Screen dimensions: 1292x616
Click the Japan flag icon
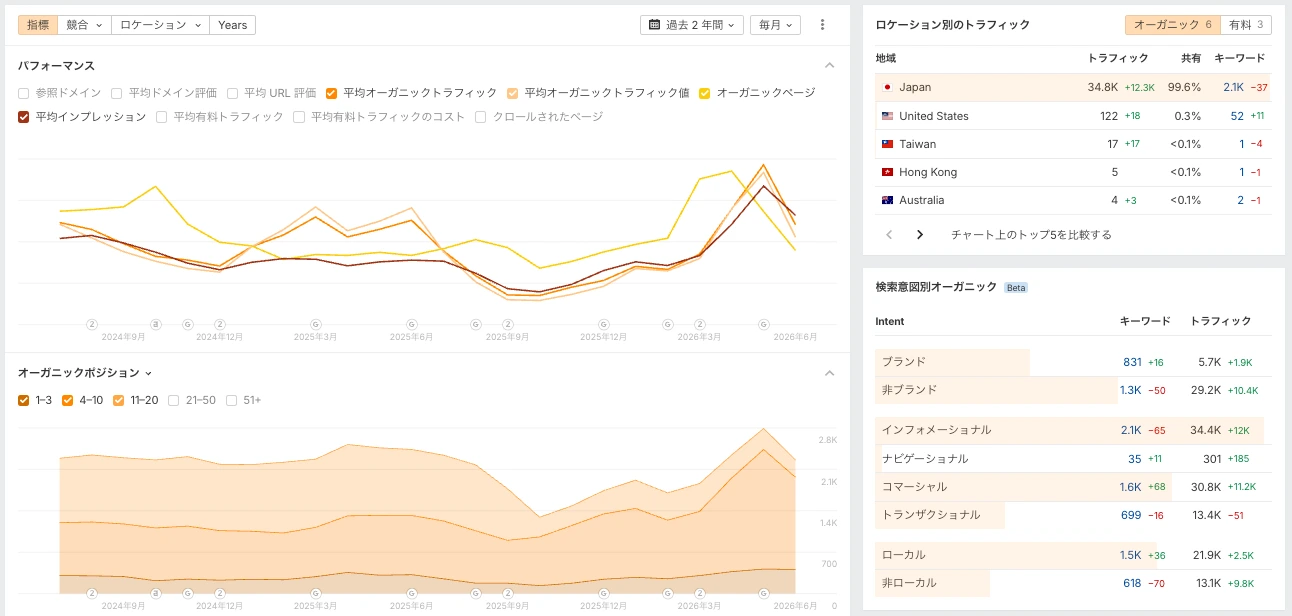887,88
